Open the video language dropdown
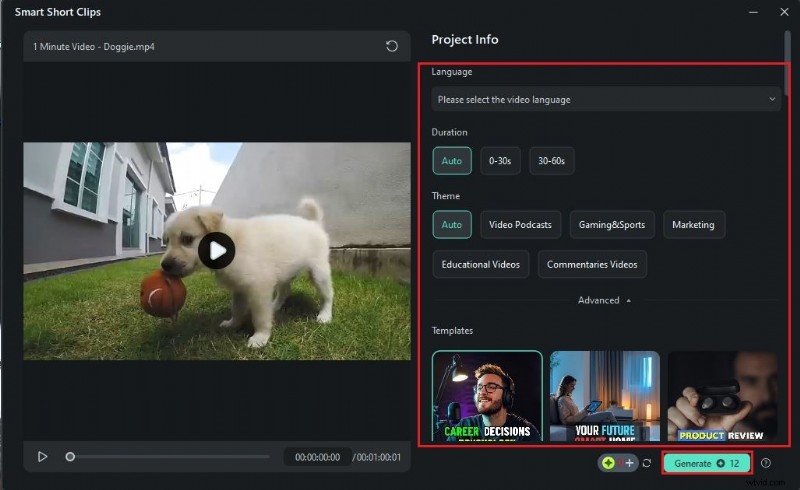This screenshot has height=490, width=800. 606,99
